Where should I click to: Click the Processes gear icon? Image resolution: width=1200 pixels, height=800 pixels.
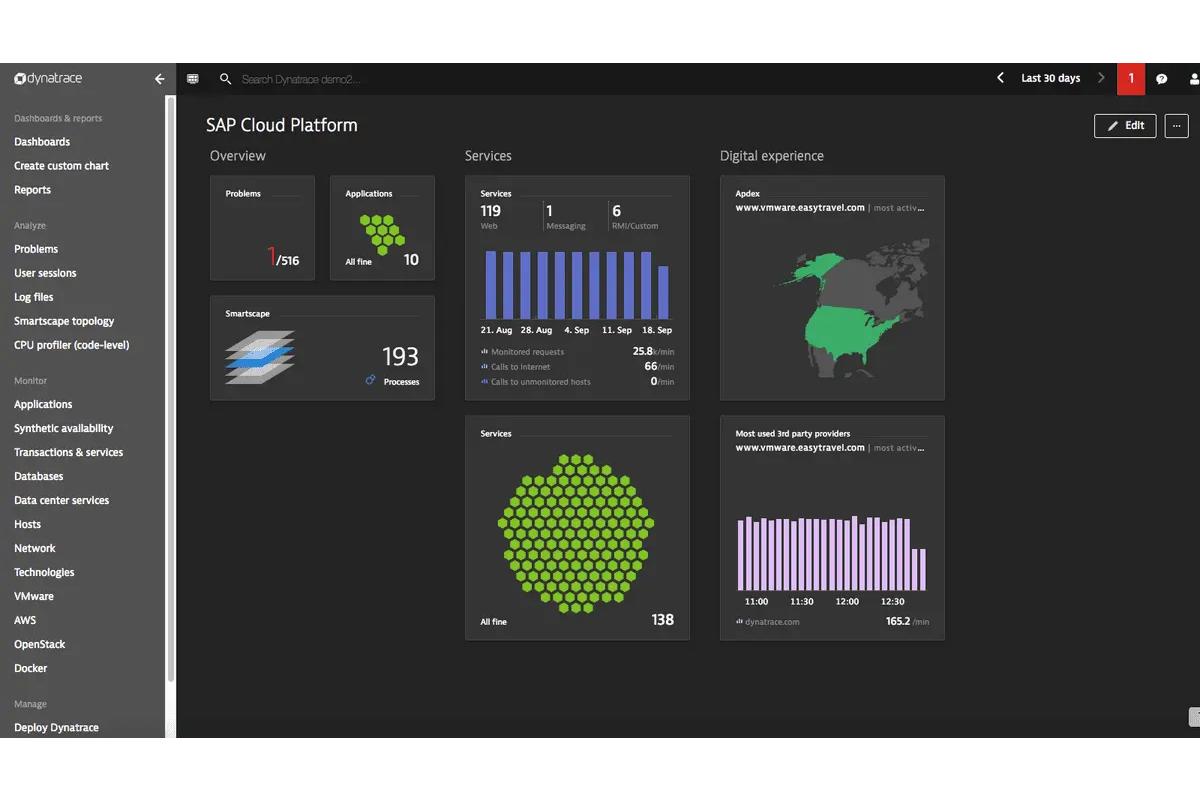pyautogui.click(x=371, y=381)
